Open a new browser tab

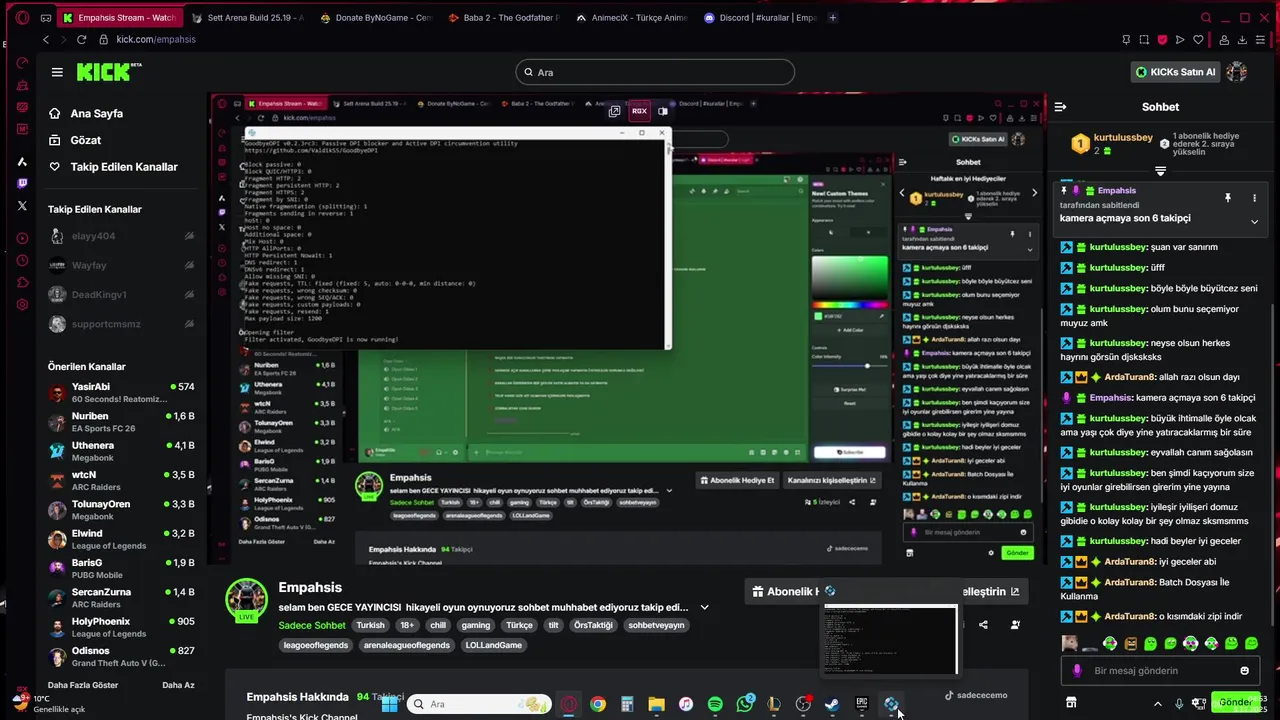click(x=833, y=18)
